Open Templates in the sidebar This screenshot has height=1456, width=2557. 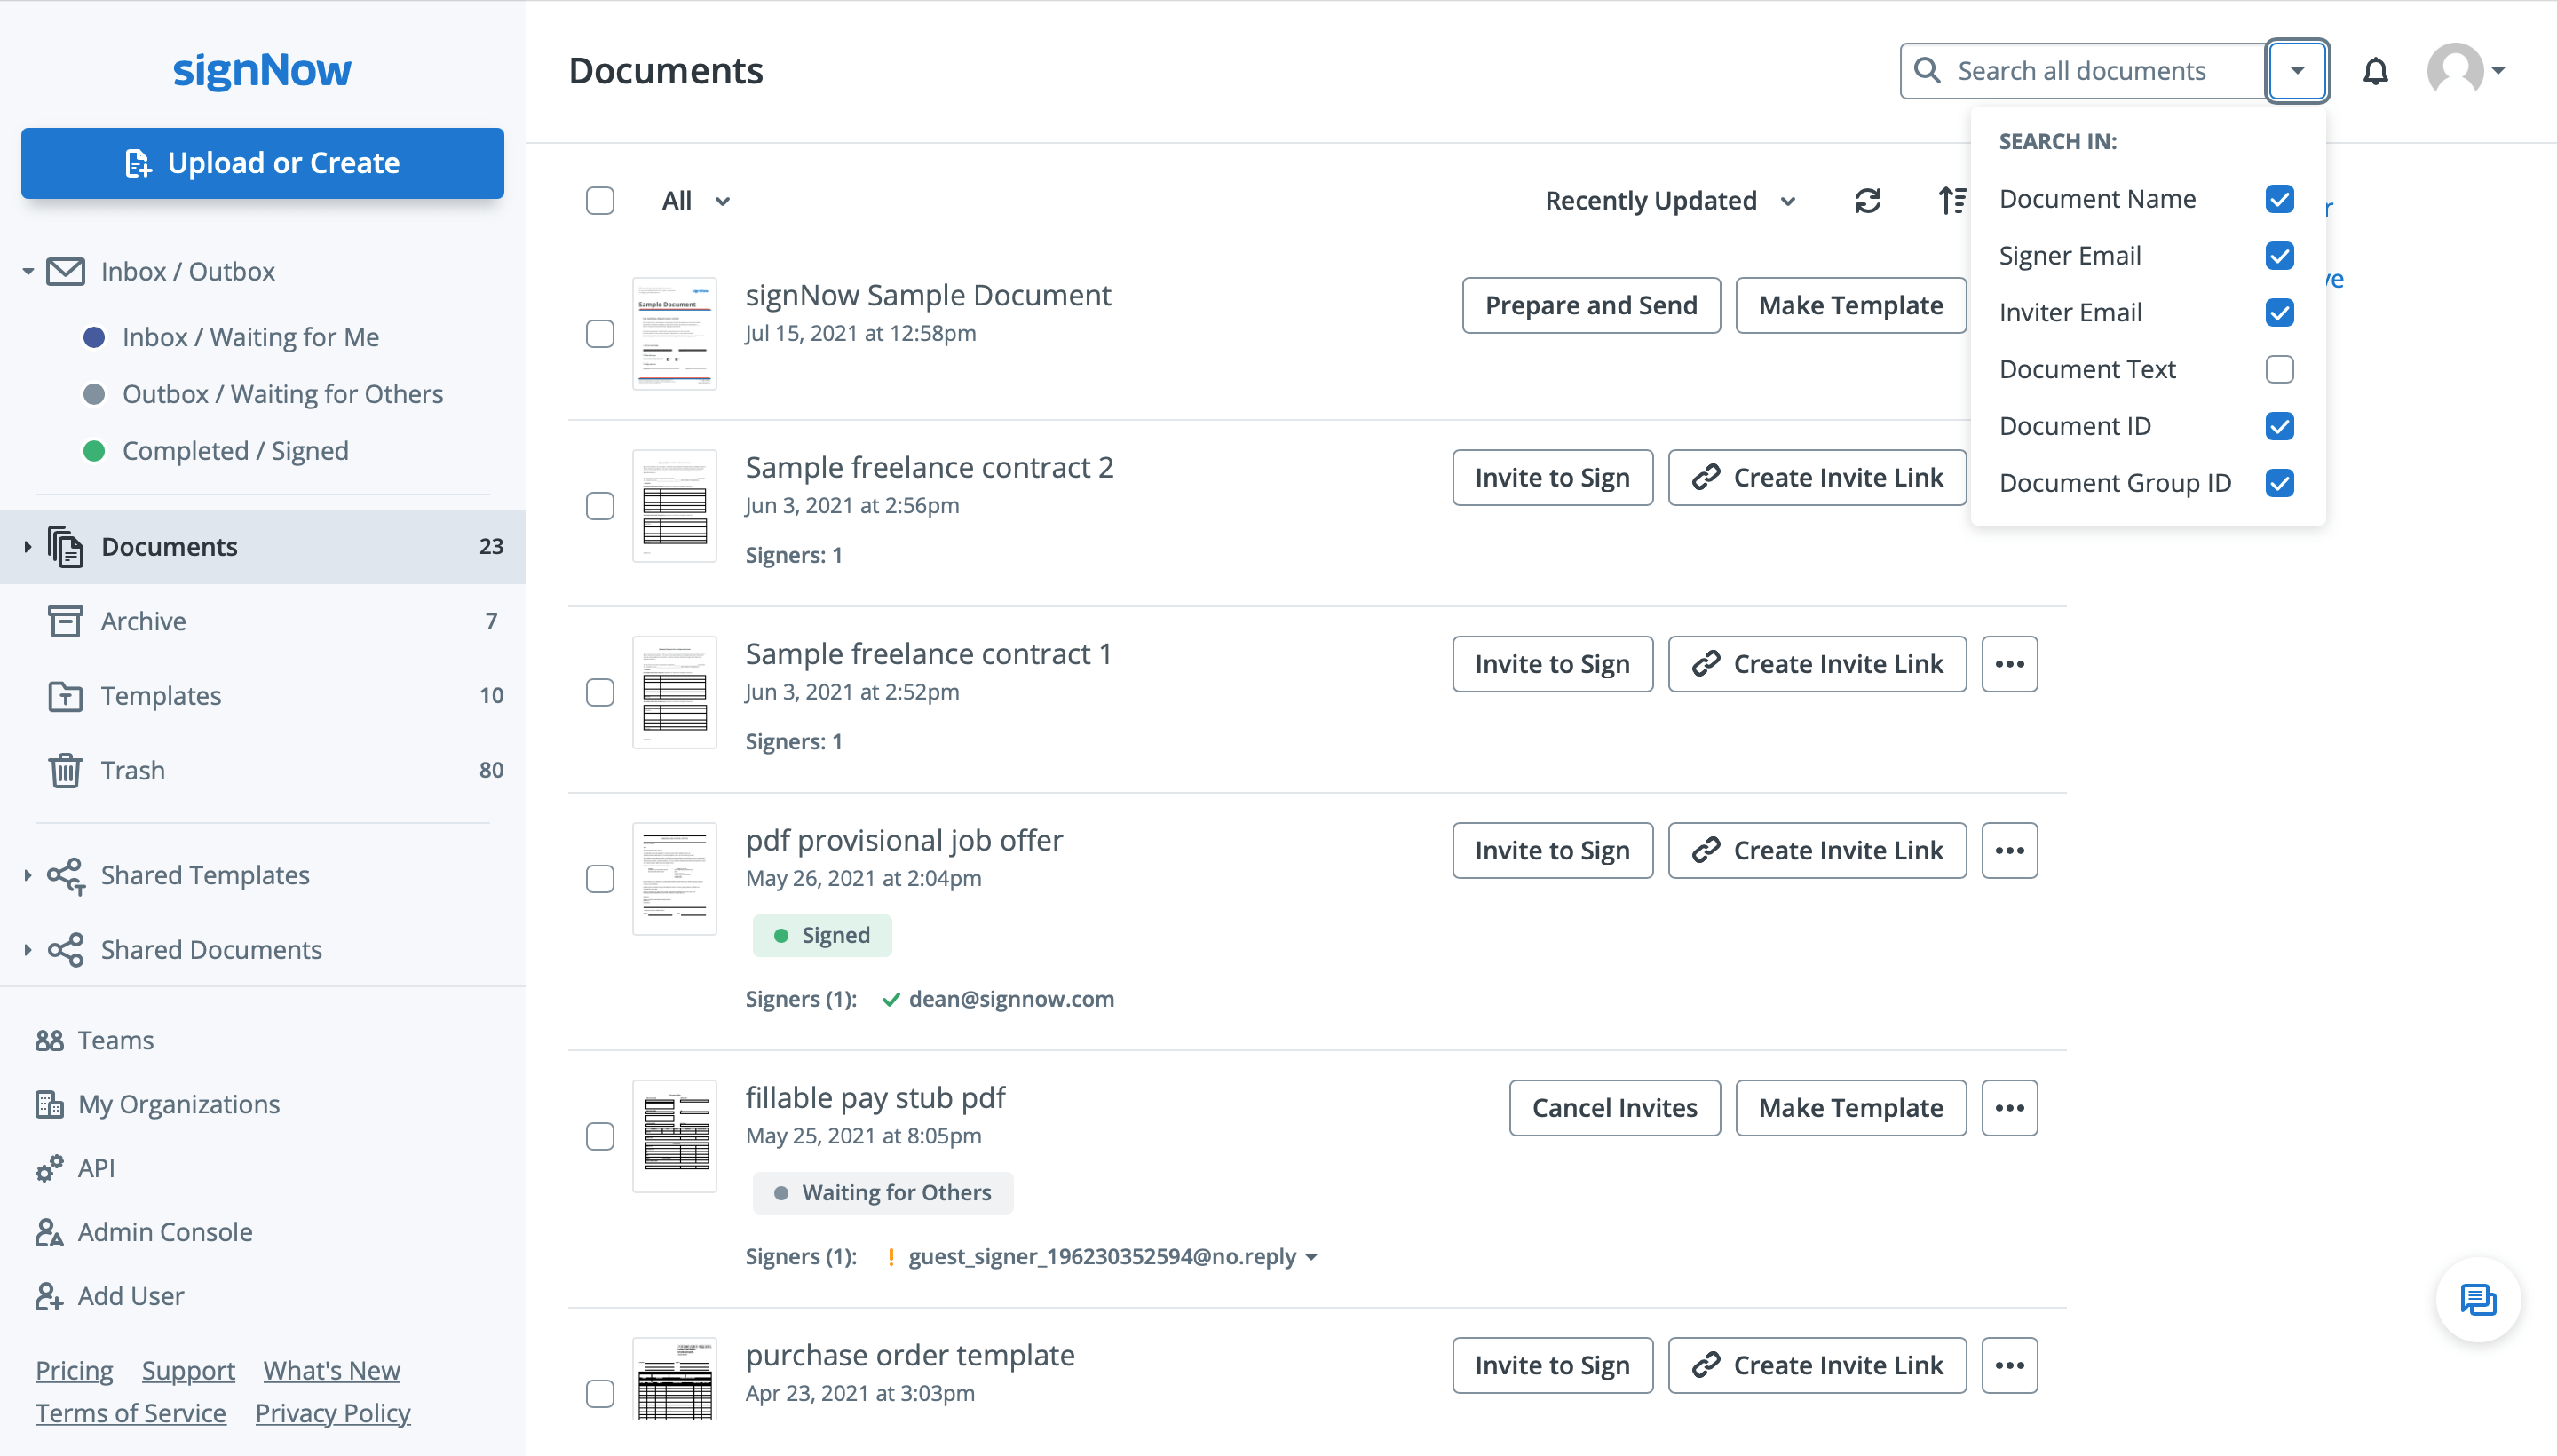161,696
